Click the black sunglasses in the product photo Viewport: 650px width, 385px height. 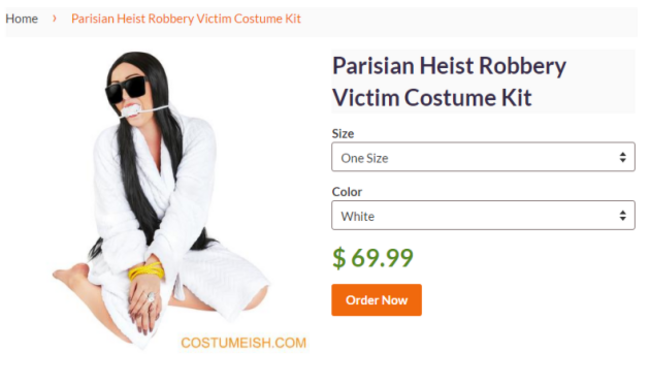point(126,90)
